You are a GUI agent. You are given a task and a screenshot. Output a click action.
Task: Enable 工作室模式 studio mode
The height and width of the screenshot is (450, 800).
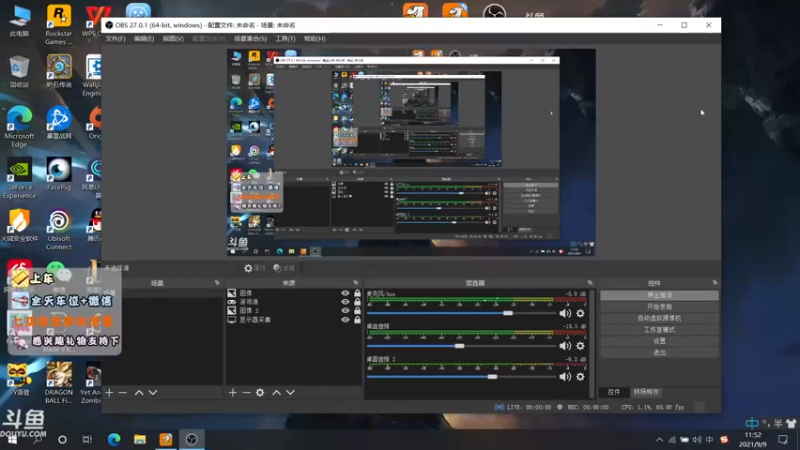(x=659, y=330)
